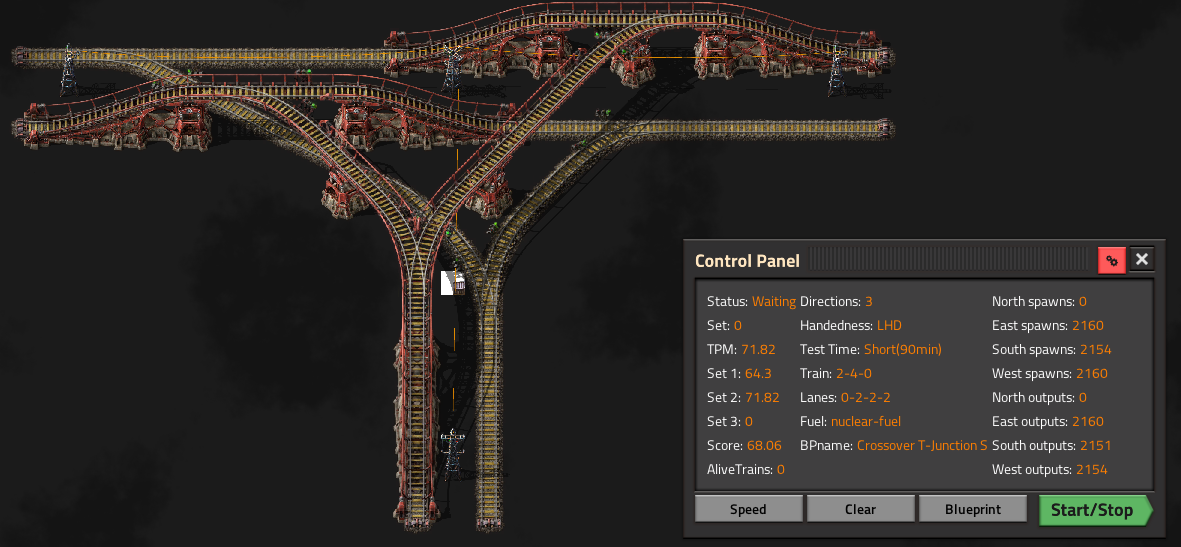This screenshot has height=547, width=1181.
Task: Click the South spawns value 2154
Action: (x=1095, y=350)
